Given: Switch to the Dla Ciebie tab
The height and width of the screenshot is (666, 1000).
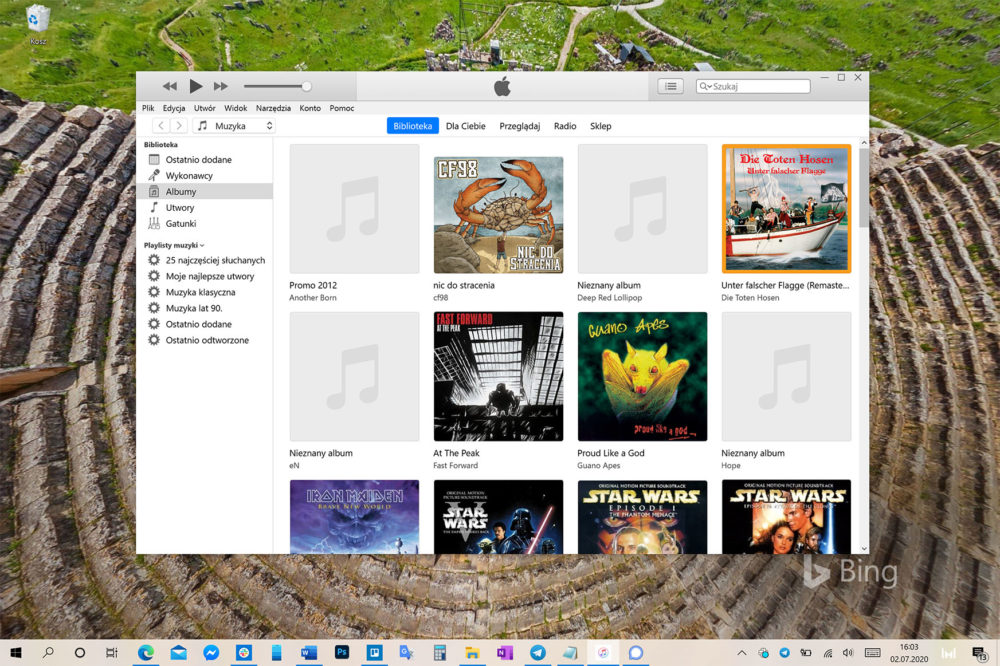Looking at the screenshot, I should (x=466, y=126).
